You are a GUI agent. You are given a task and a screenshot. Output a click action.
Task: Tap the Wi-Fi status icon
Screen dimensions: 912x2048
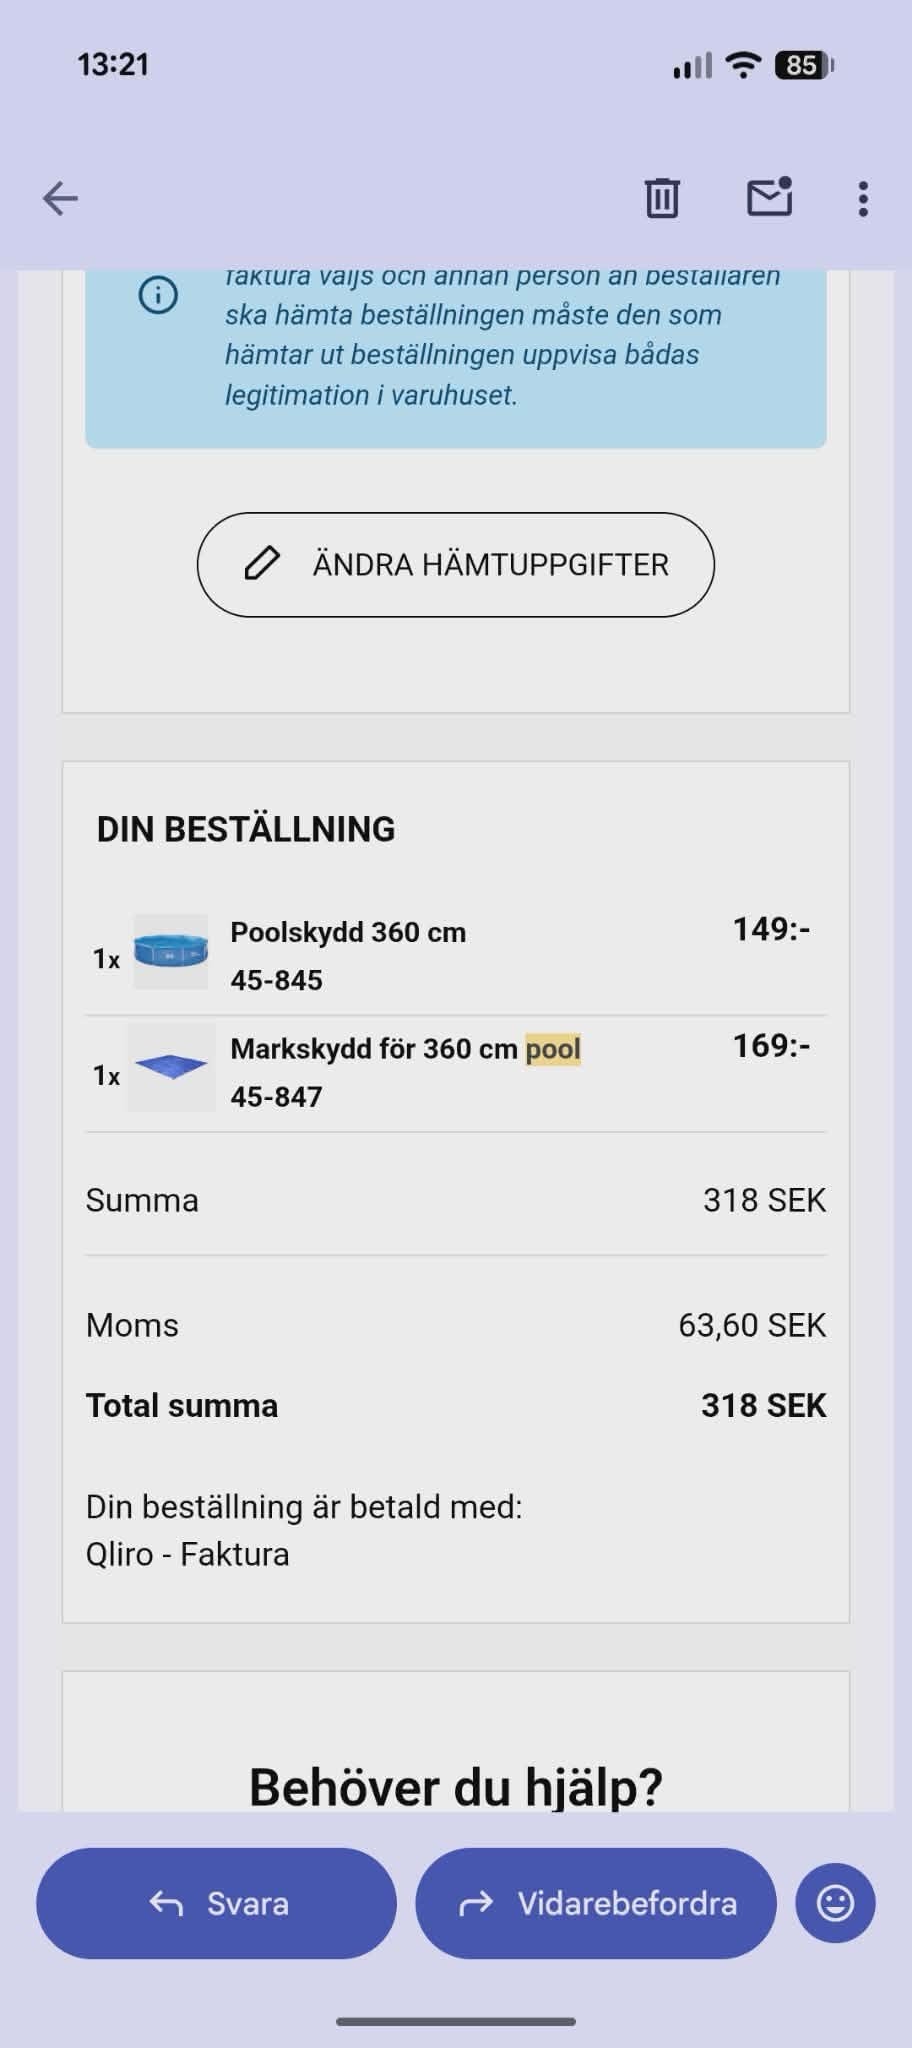743,66
